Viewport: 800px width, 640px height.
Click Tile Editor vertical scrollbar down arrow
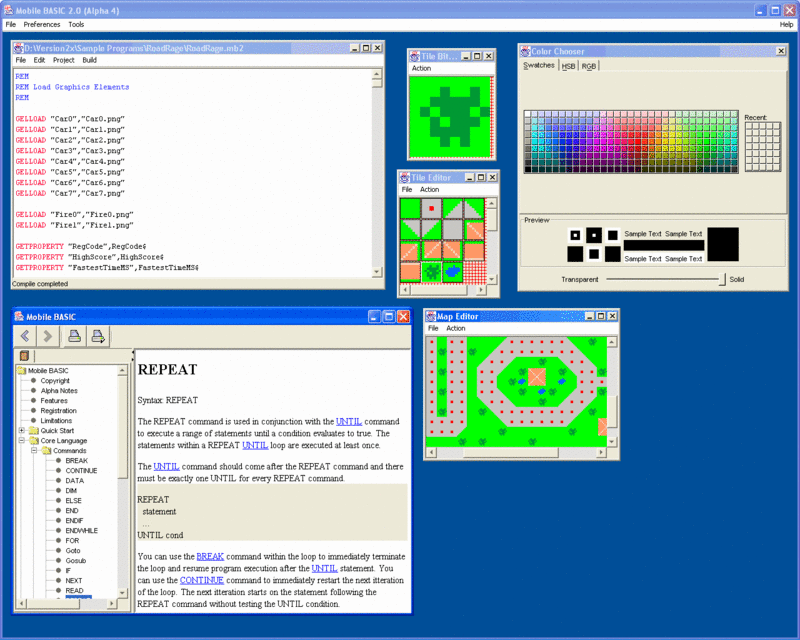point(492,279)
